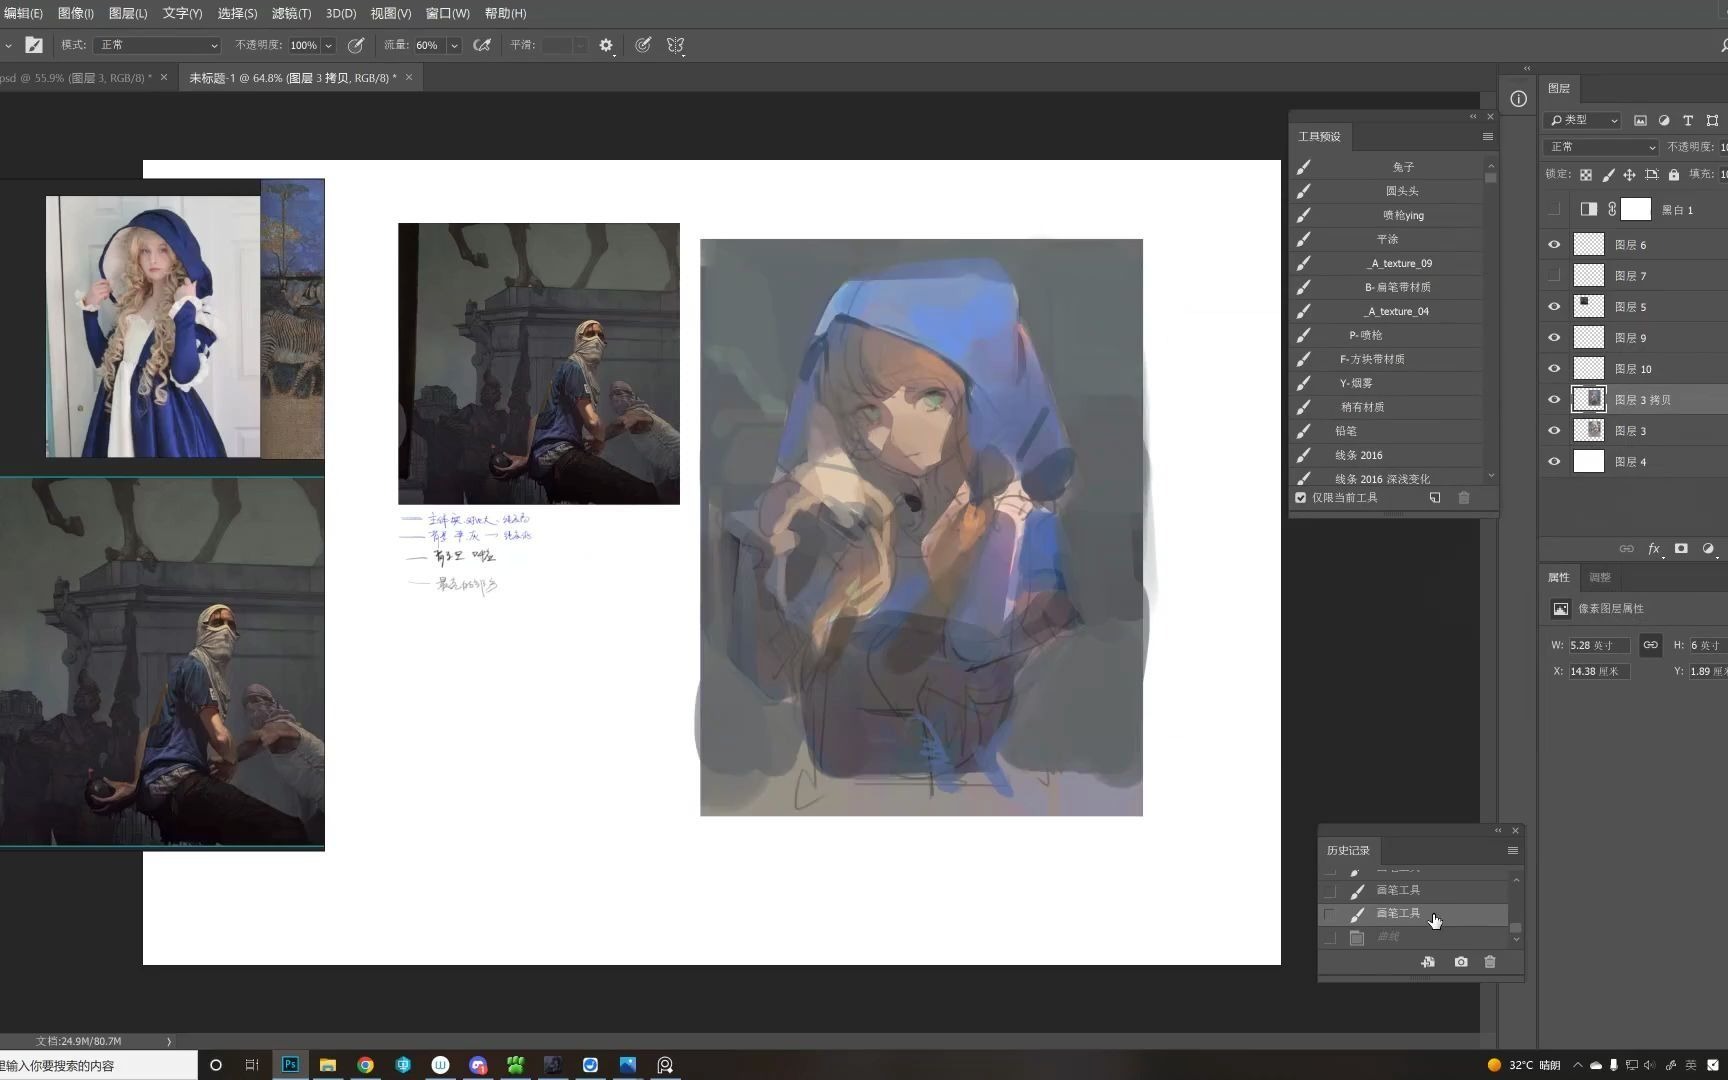The width and height of the screenshot is (1728, 1080).
Task: Take new history snapshot camera icon
Action: click(1461, 961)
